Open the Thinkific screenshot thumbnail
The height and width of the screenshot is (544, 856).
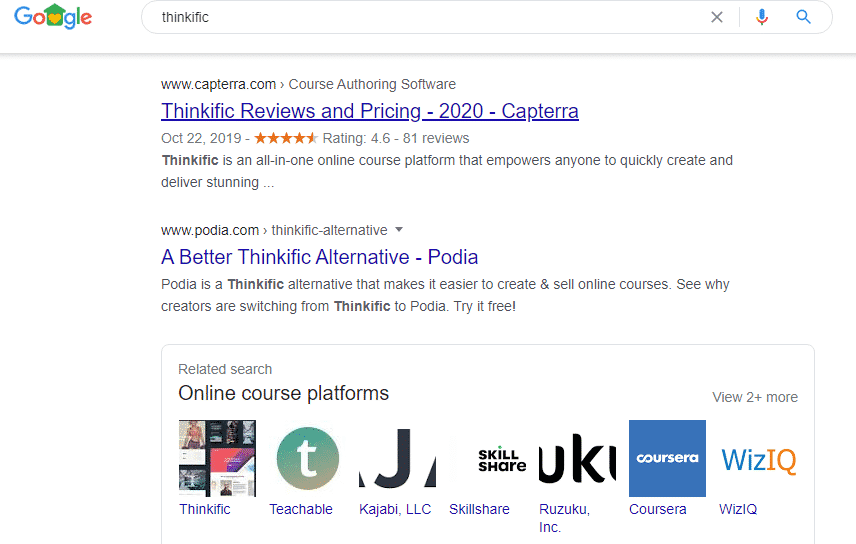pos(217,458)
